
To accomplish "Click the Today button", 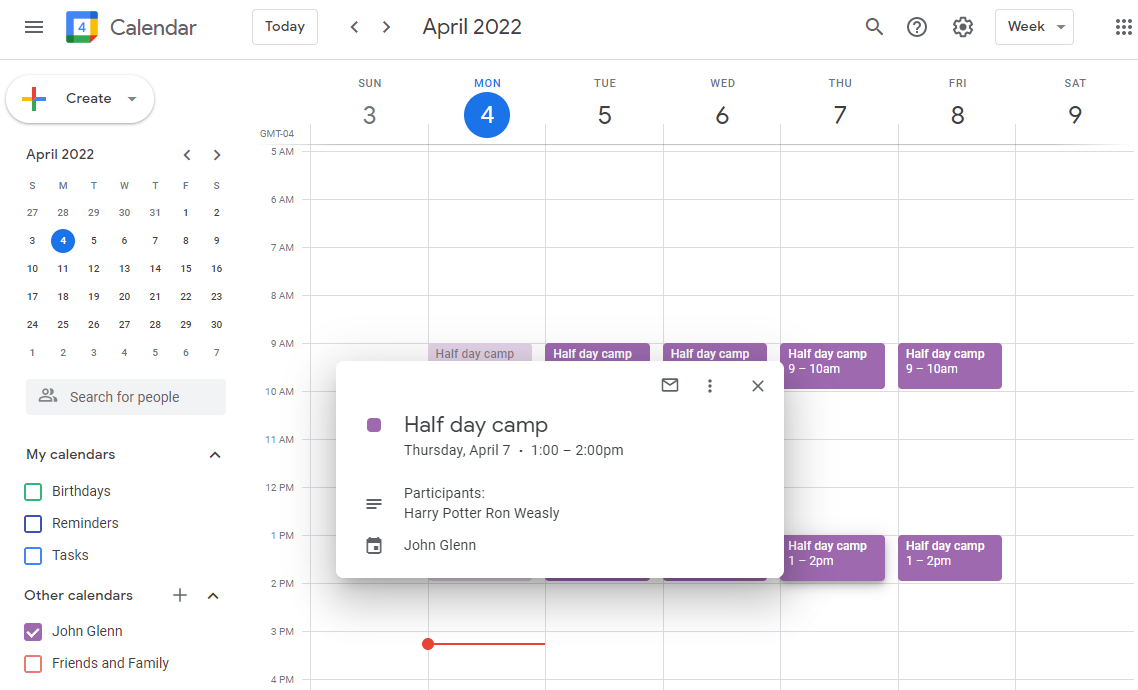I will click(284, 27).
